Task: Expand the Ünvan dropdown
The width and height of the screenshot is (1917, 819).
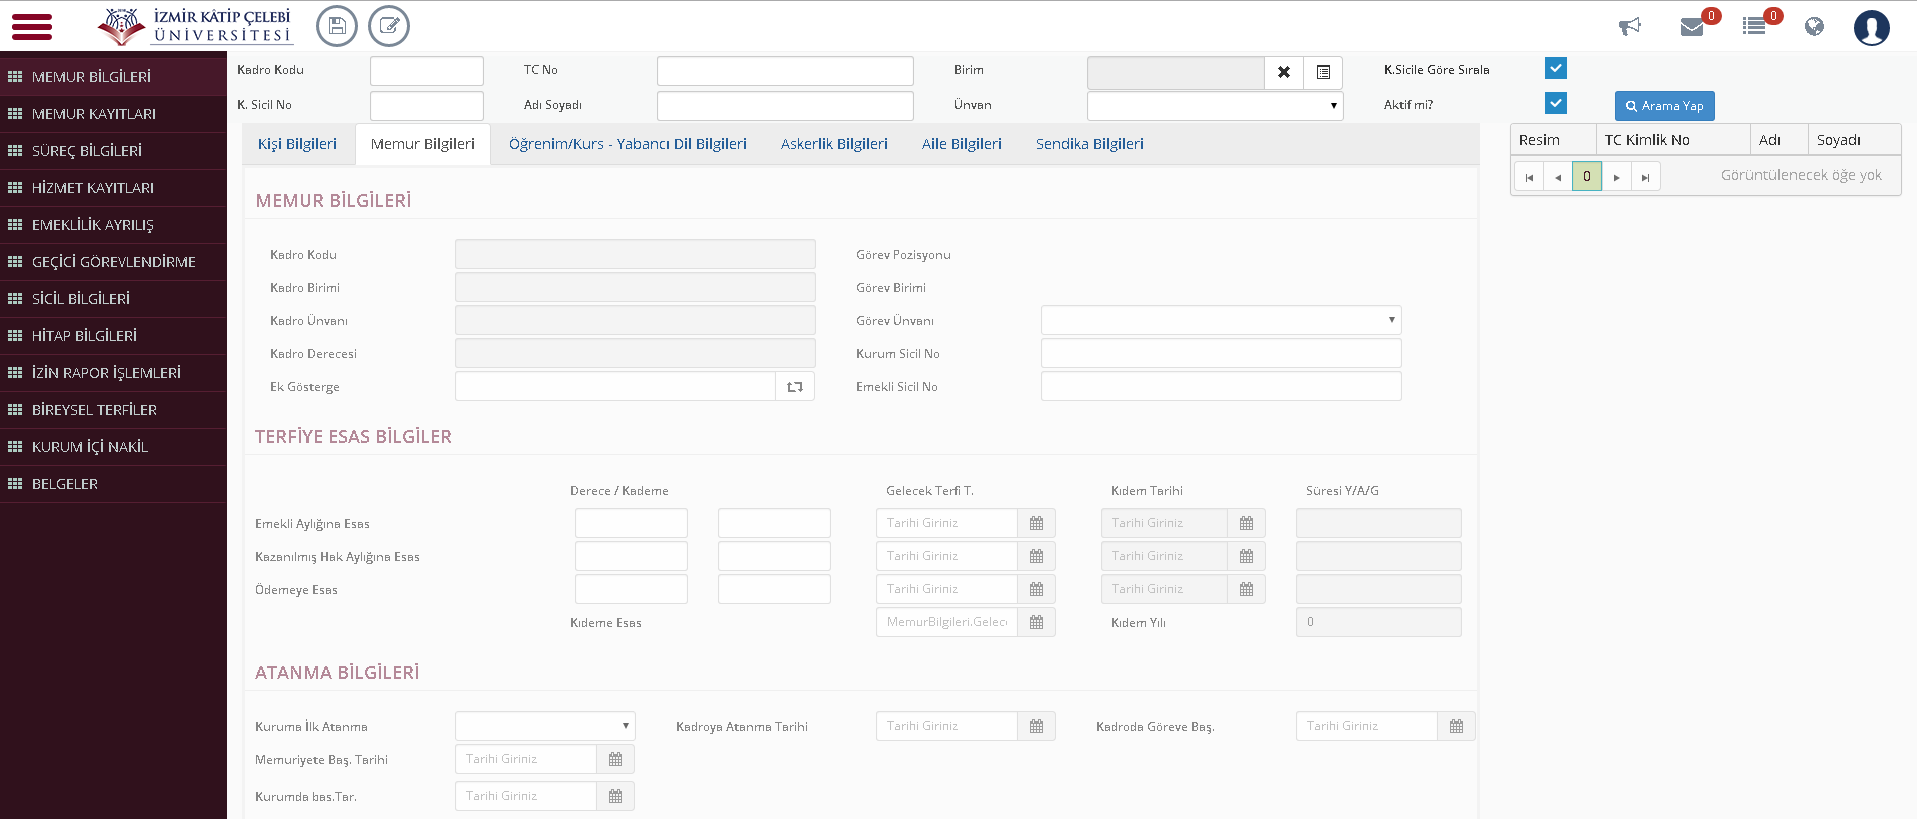Action: pyautogui.click(x=1215, y=106)
